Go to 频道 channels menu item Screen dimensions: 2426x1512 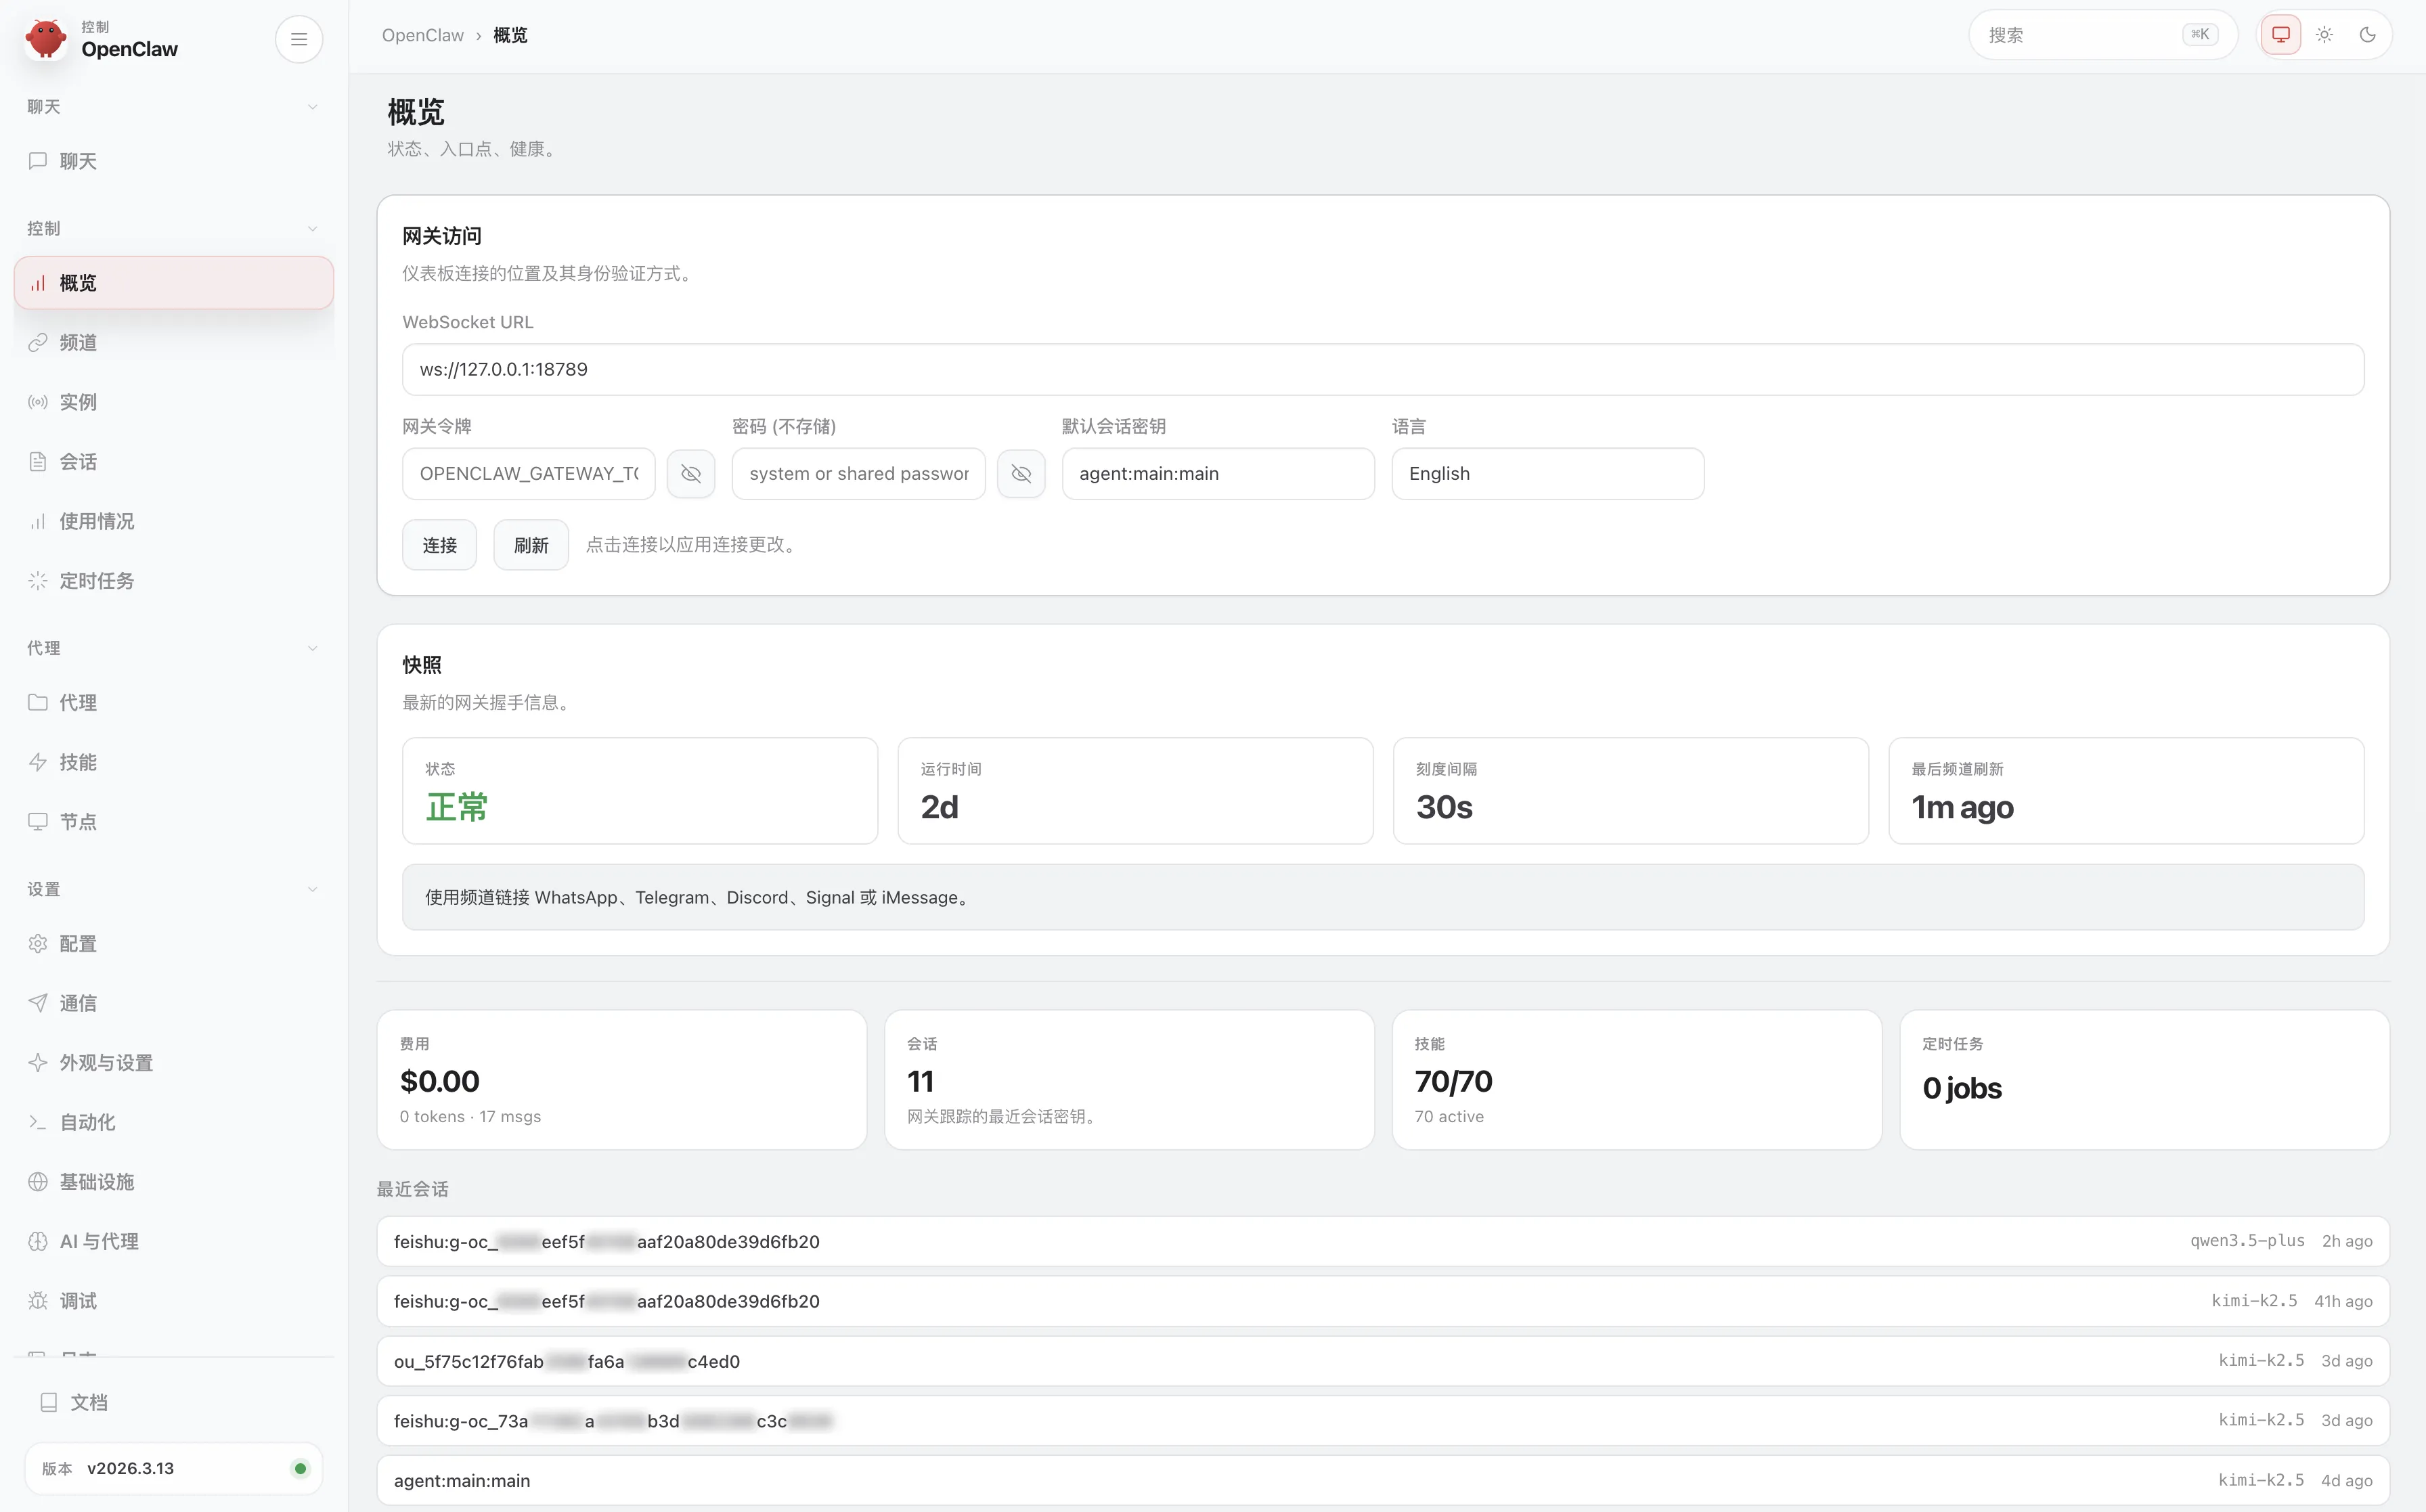pyautogui.click(x=78, y=342)
